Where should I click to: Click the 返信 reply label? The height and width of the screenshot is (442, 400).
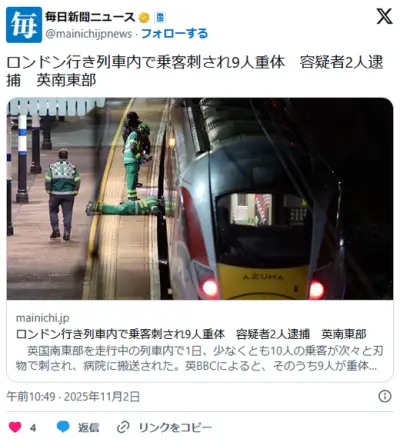88,427
